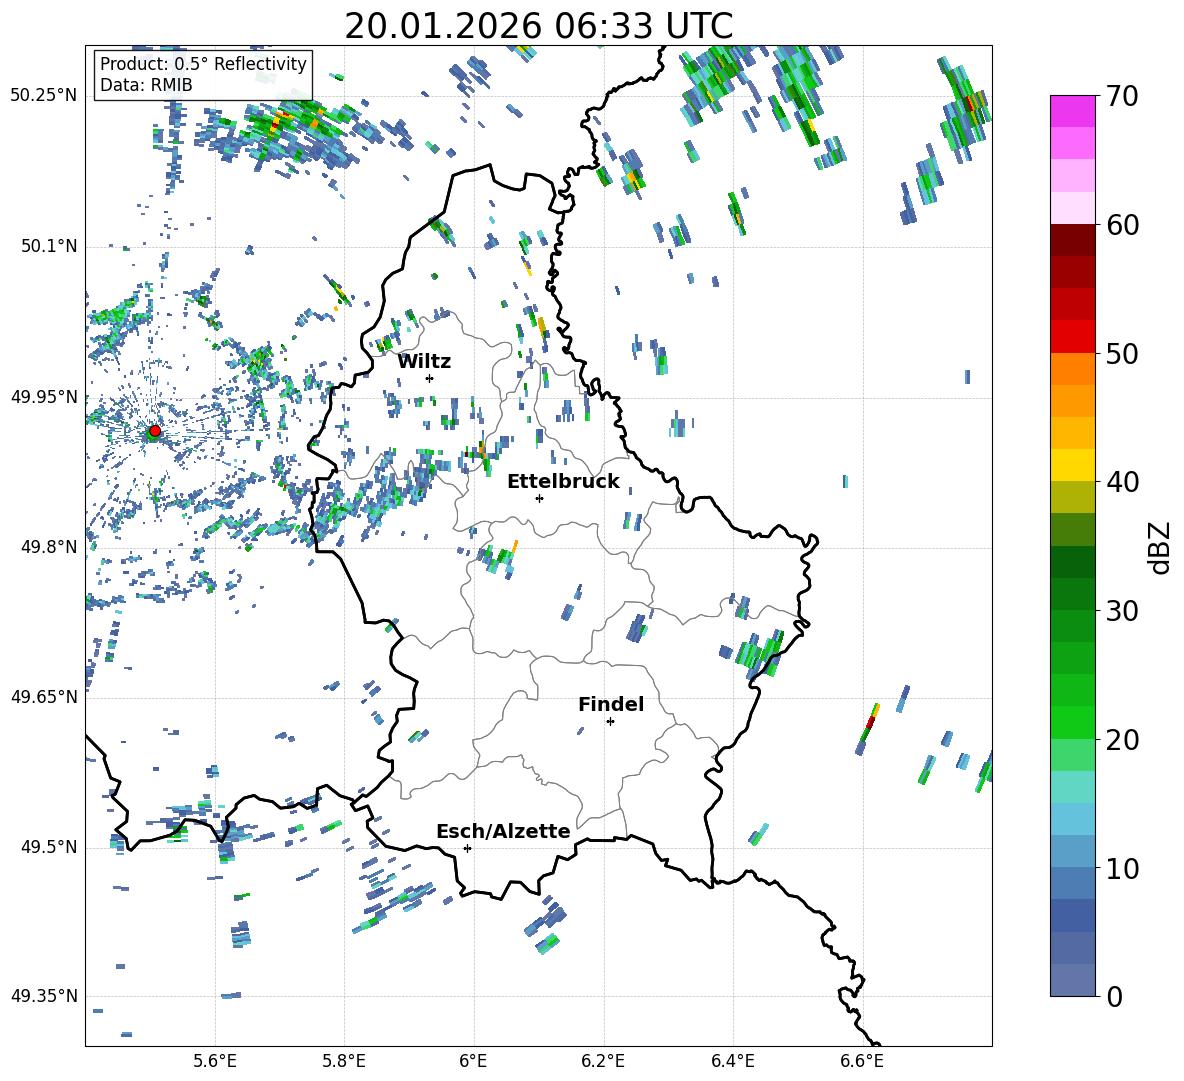Image resolution: width=1184 pixels, height=1081 pixels.
Task: Click the 50.25°N latitude label
Action: point(44,96)
